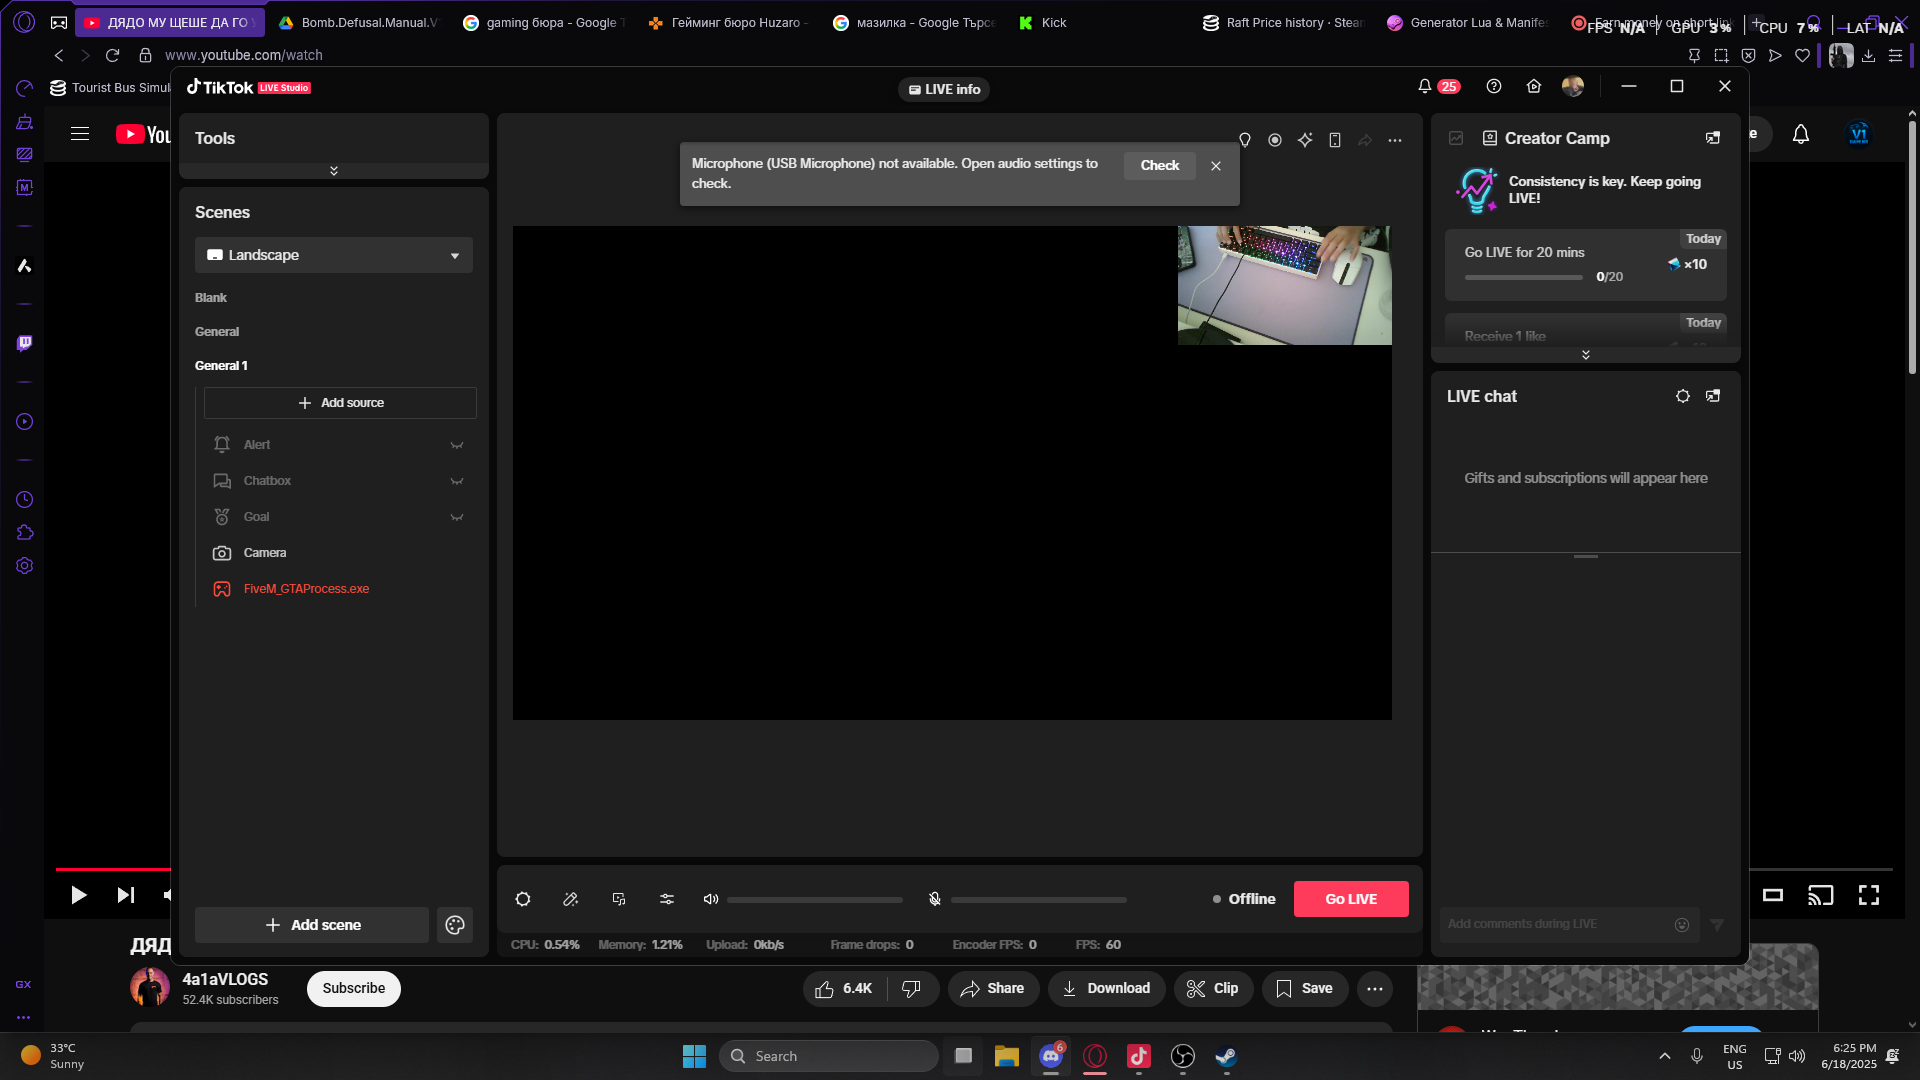Screen dimensions: 1920x1080
Task: Open the help question mark icon
Action: pyautogui.click(x=1494, y=87)
